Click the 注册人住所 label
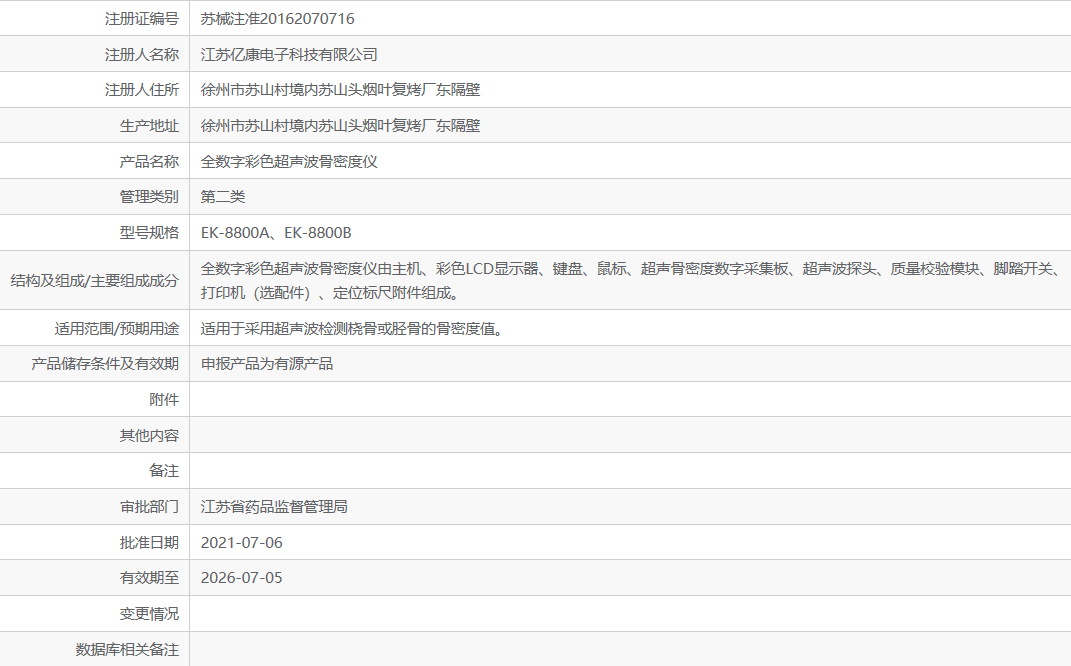The height and width of the screenshot is (666, 1071). click(141, 89)
